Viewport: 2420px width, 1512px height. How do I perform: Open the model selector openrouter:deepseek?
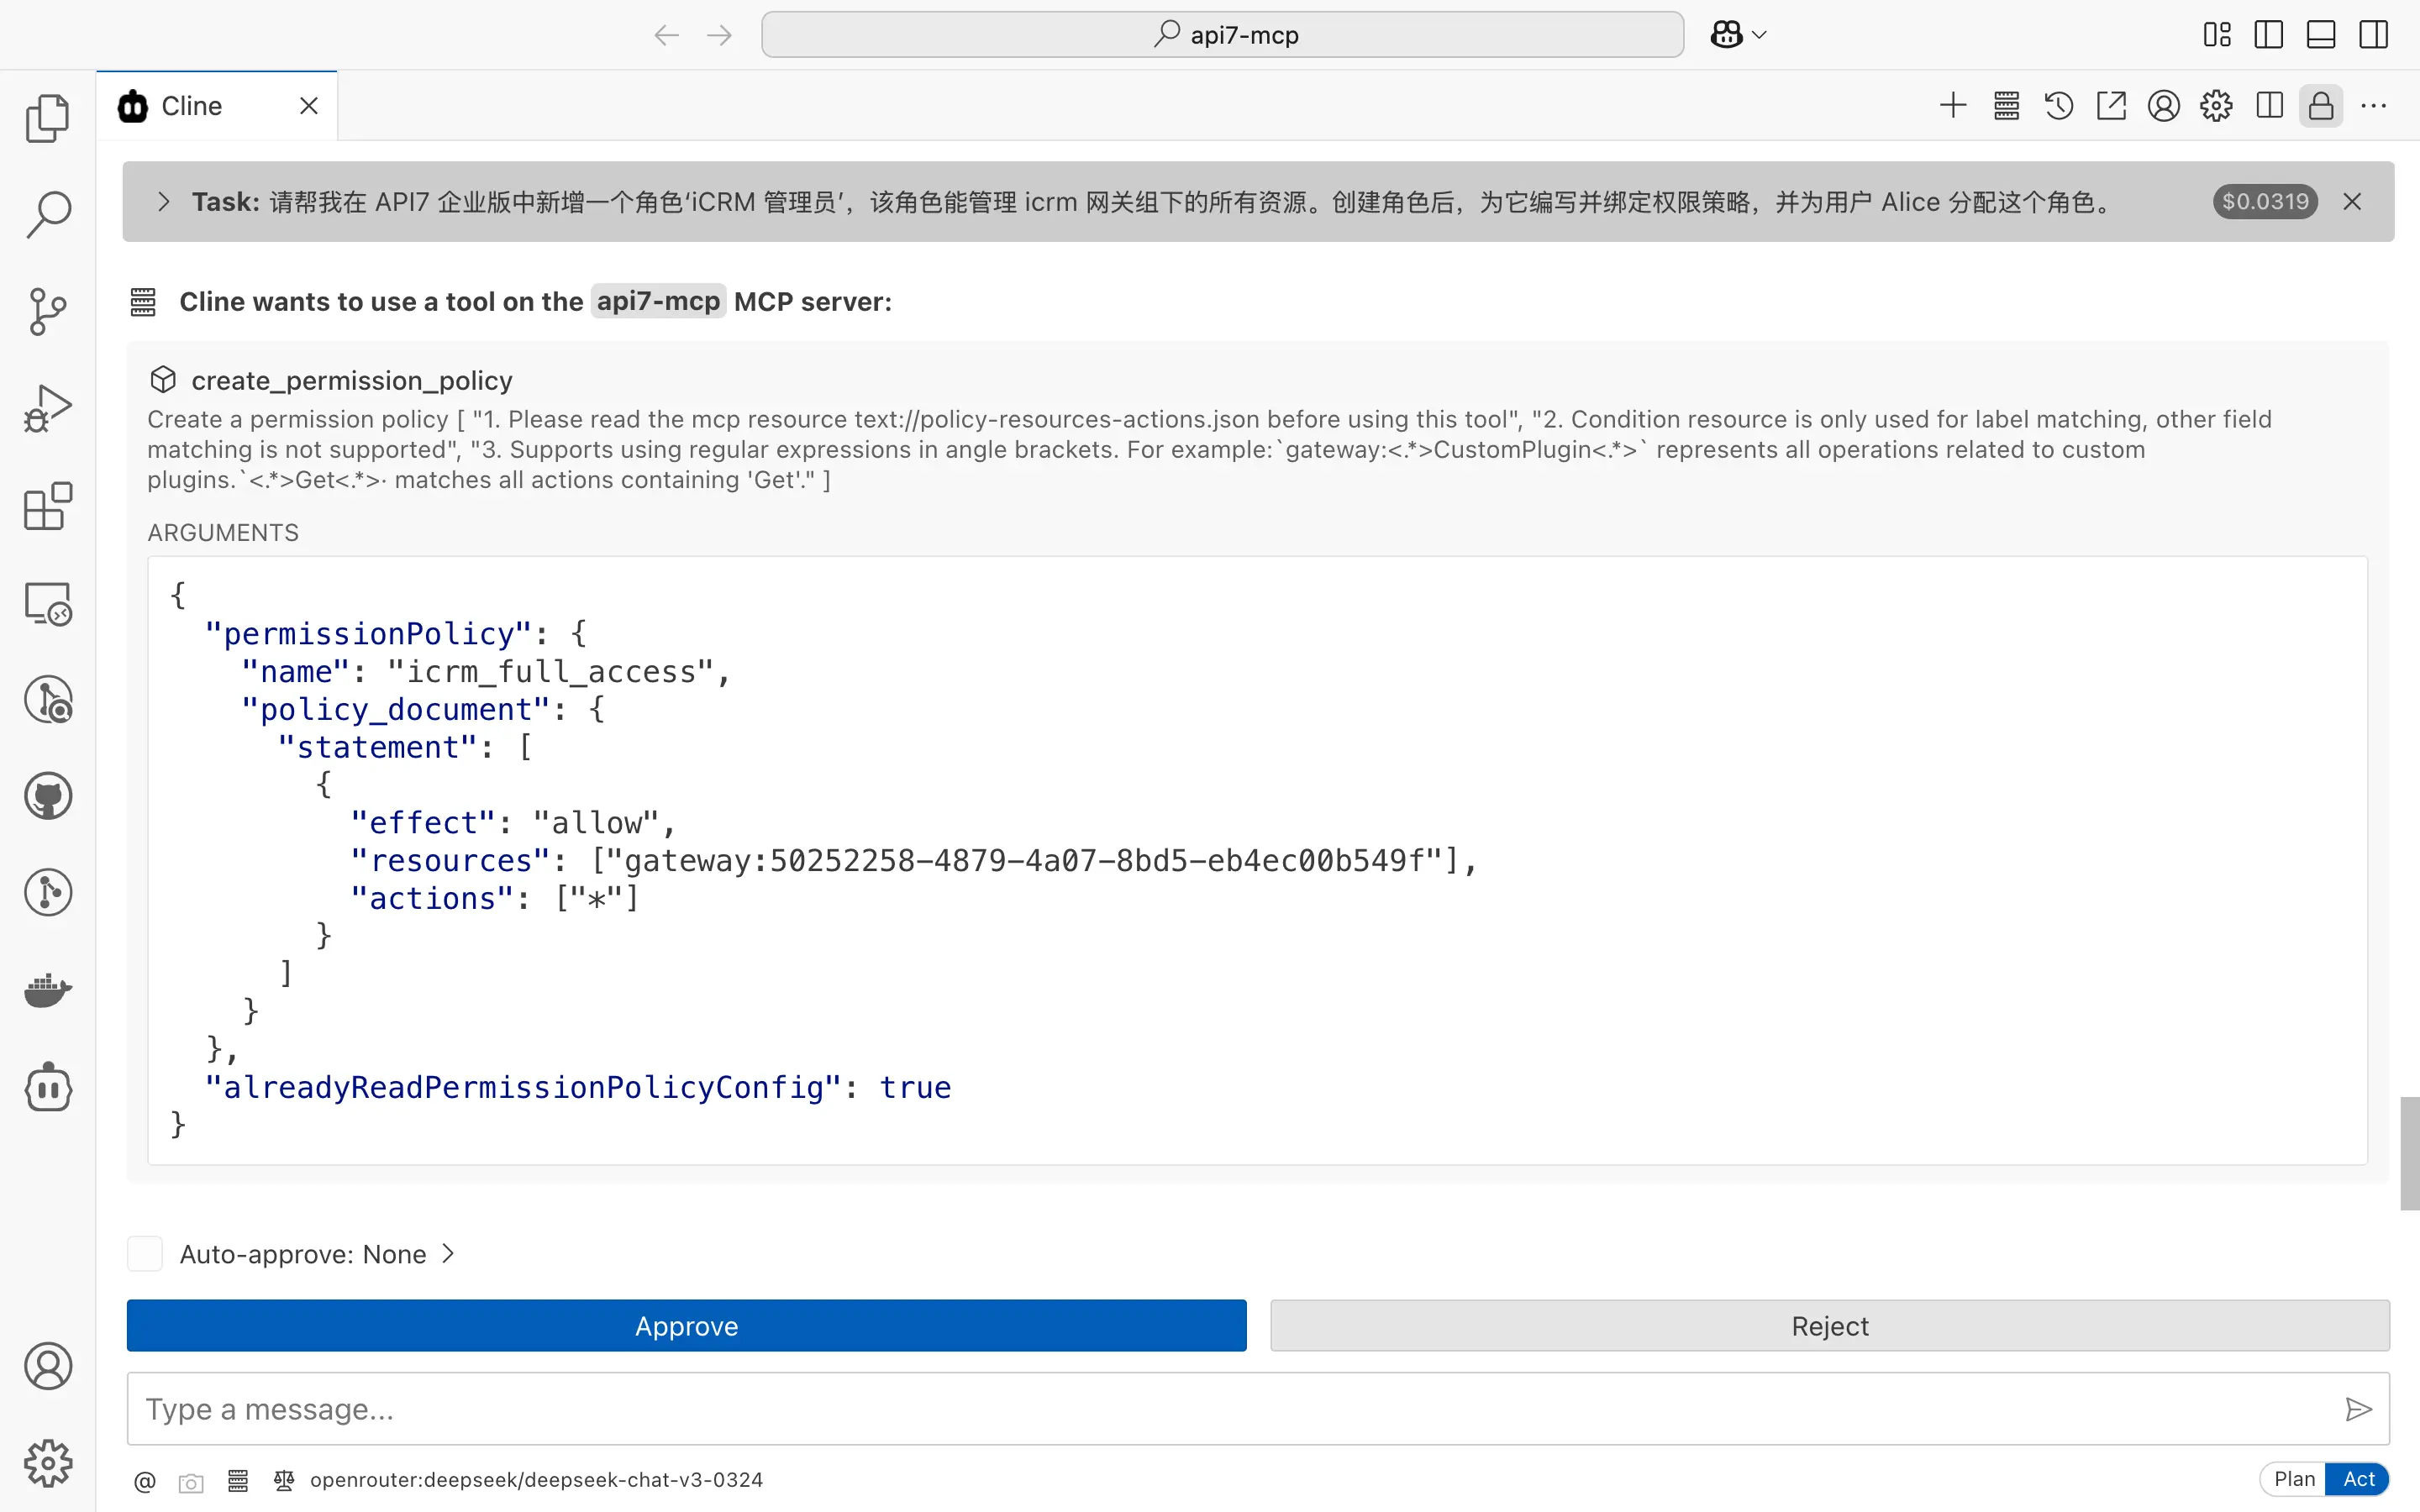(536, 1480)
